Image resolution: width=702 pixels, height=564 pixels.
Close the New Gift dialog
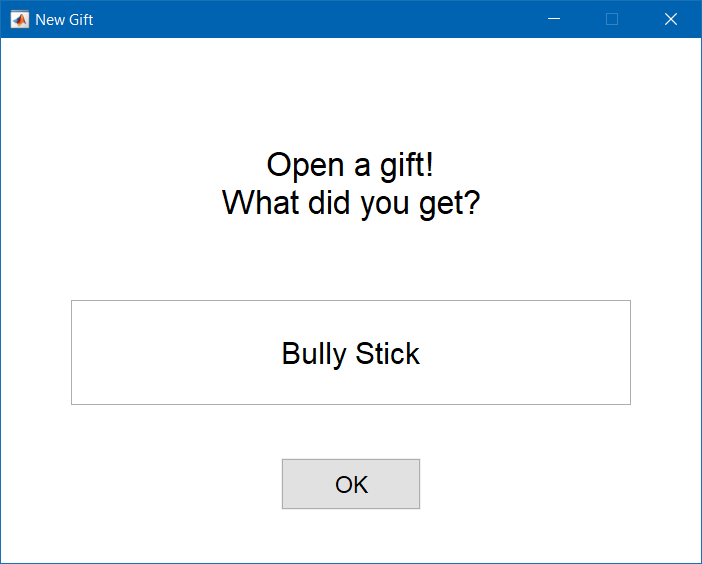click(671, 19)
